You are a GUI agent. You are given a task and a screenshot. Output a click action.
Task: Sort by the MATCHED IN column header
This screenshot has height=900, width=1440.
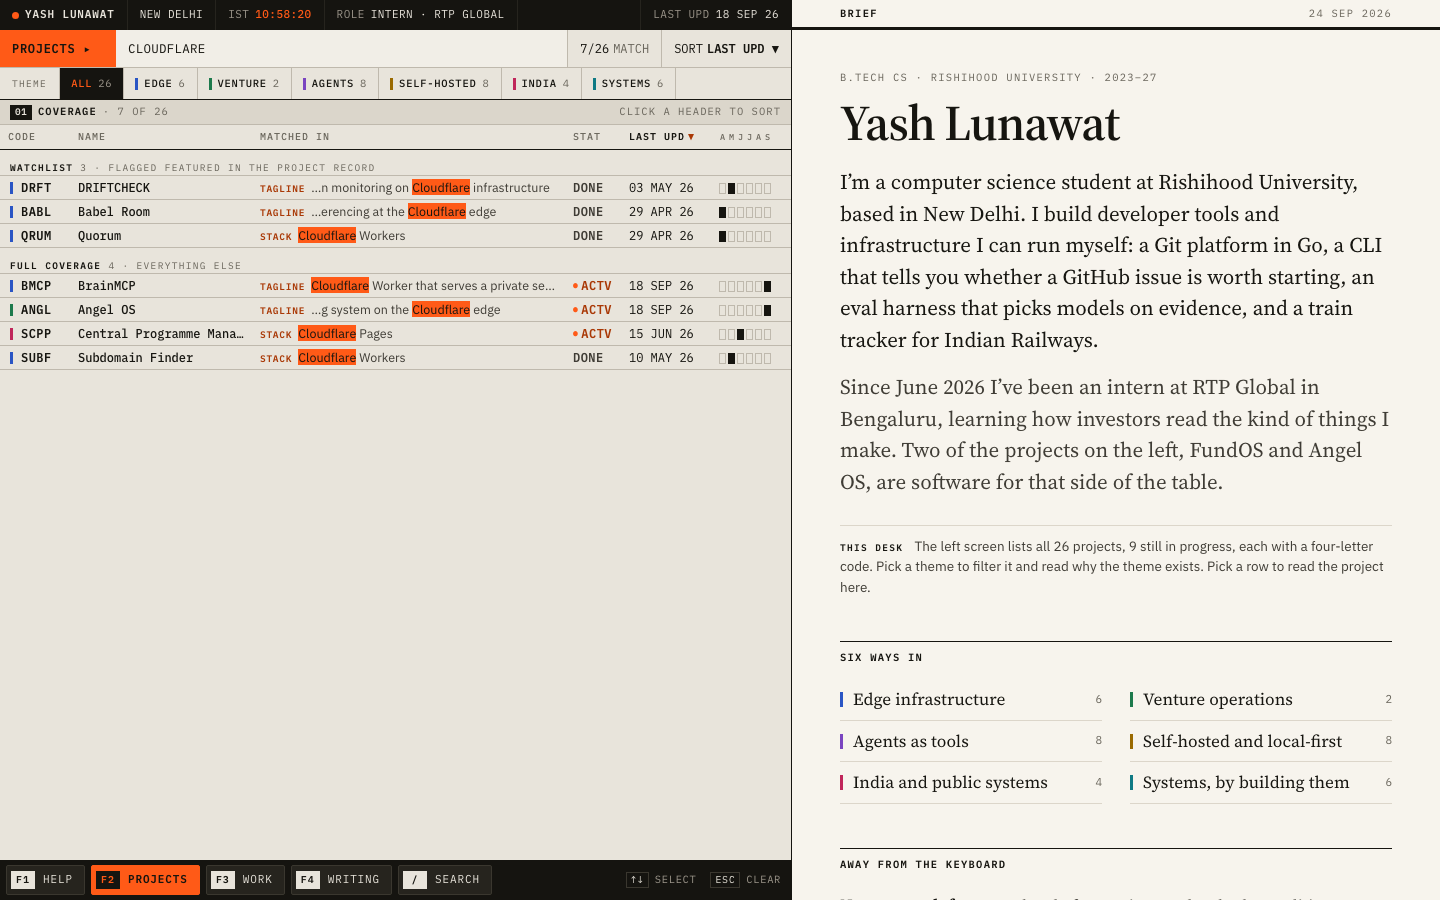[x=295, y=137]
